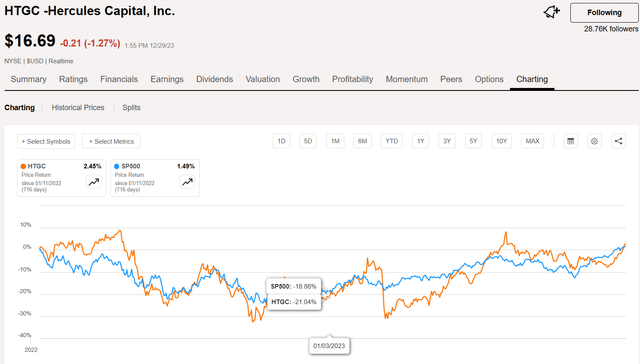Switch to the Summary tab
This screenshot has height=364, width=640.
(29, 79)
